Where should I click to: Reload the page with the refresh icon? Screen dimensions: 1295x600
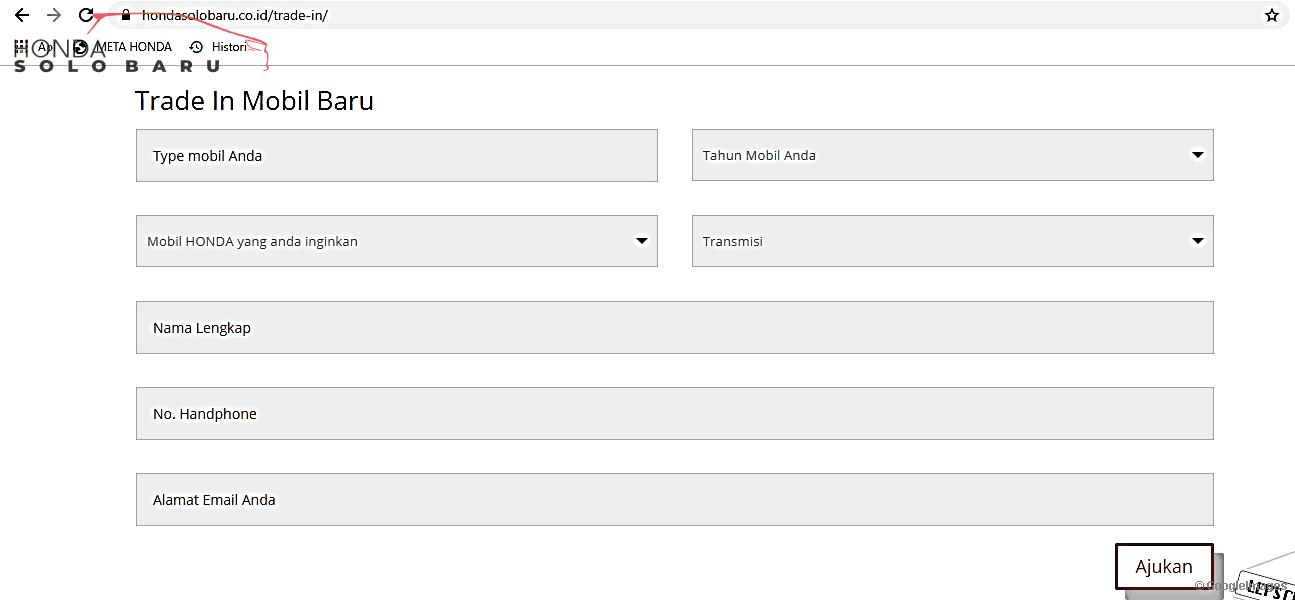(86, 15)
